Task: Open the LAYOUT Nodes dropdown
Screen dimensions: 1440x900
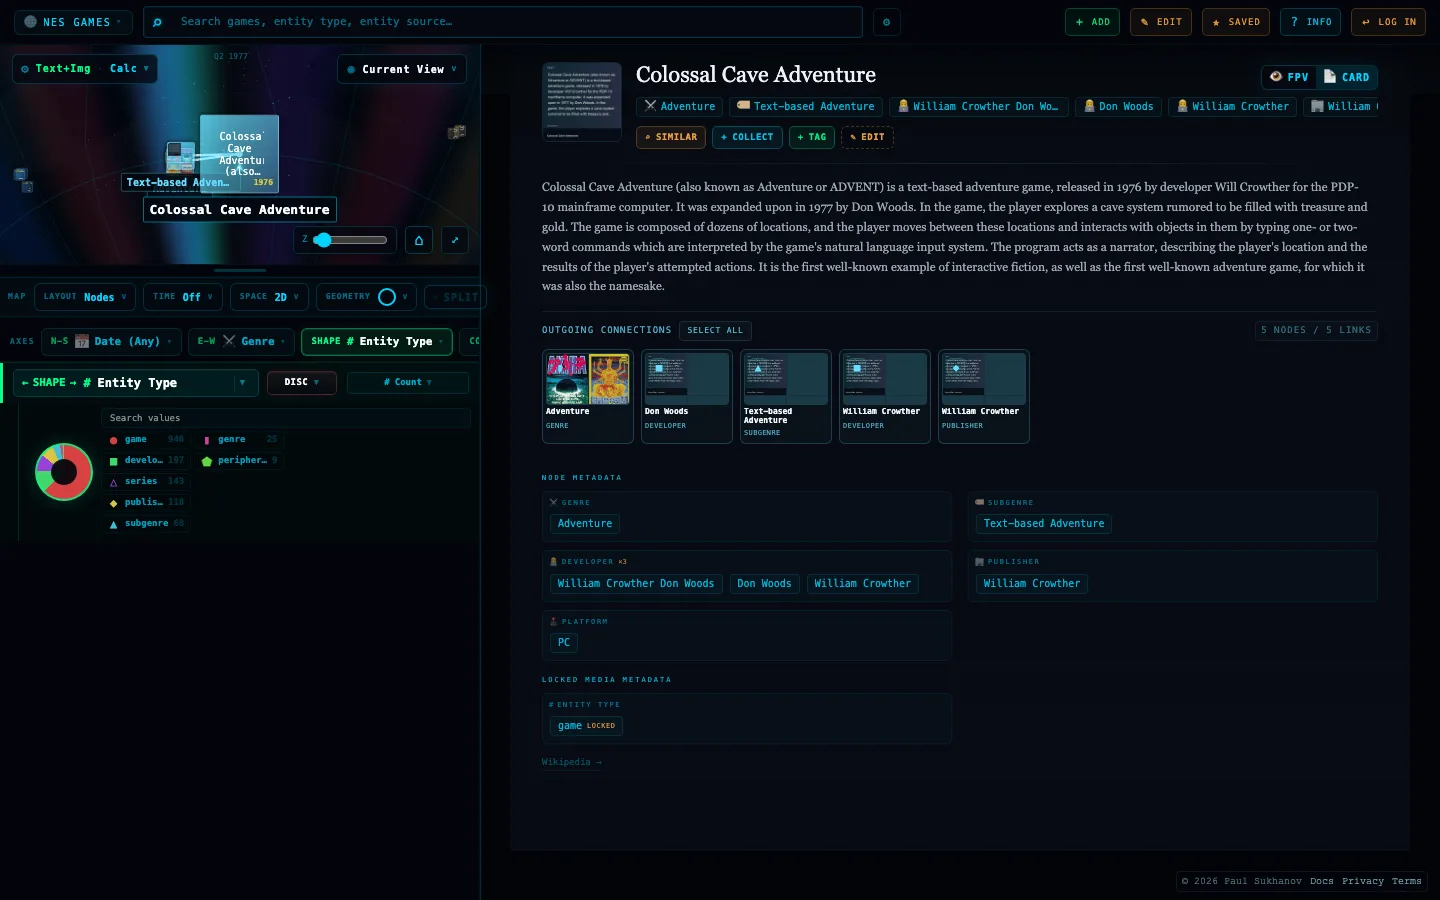Action: [85, 297]
